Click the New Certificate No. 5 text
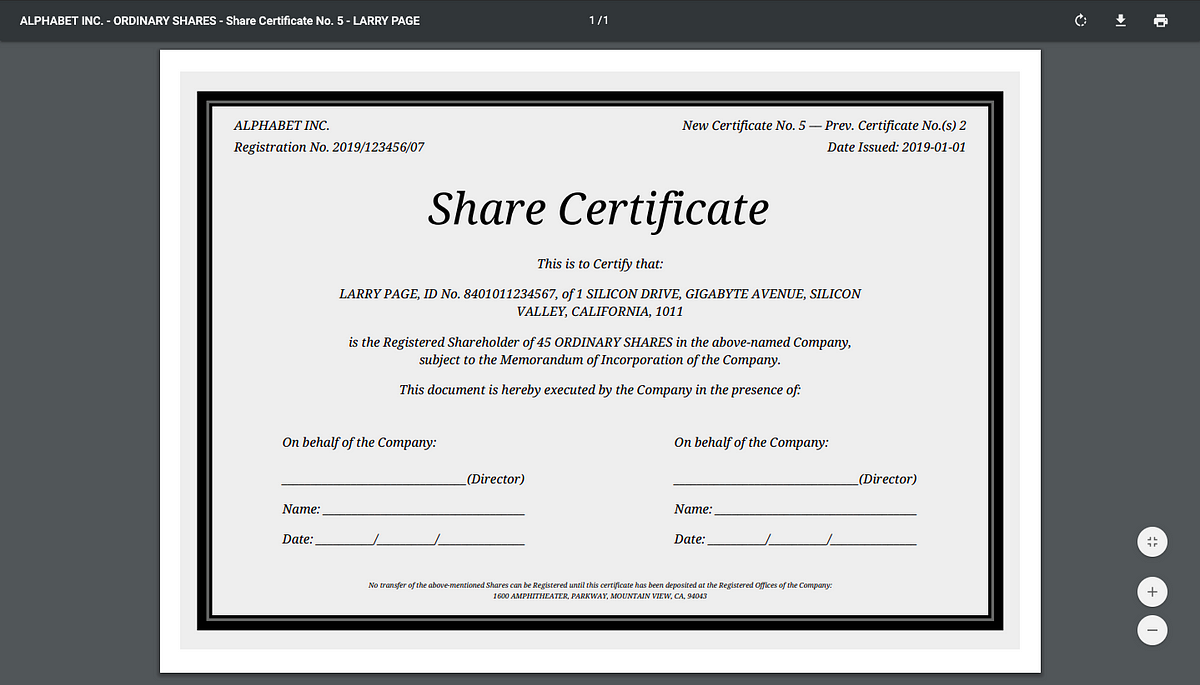 [x=744, y=126]
